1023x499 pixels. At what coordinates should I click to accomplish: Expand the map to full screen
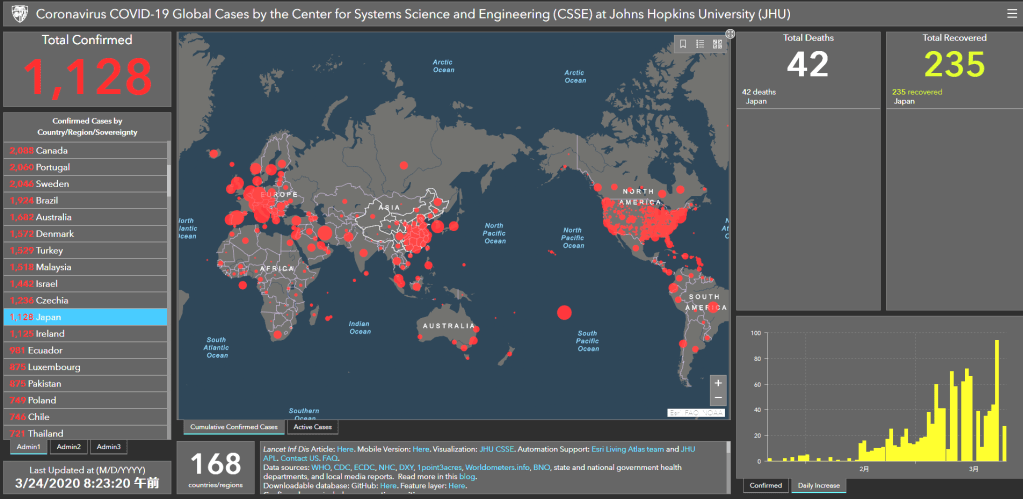click(729, 35)
